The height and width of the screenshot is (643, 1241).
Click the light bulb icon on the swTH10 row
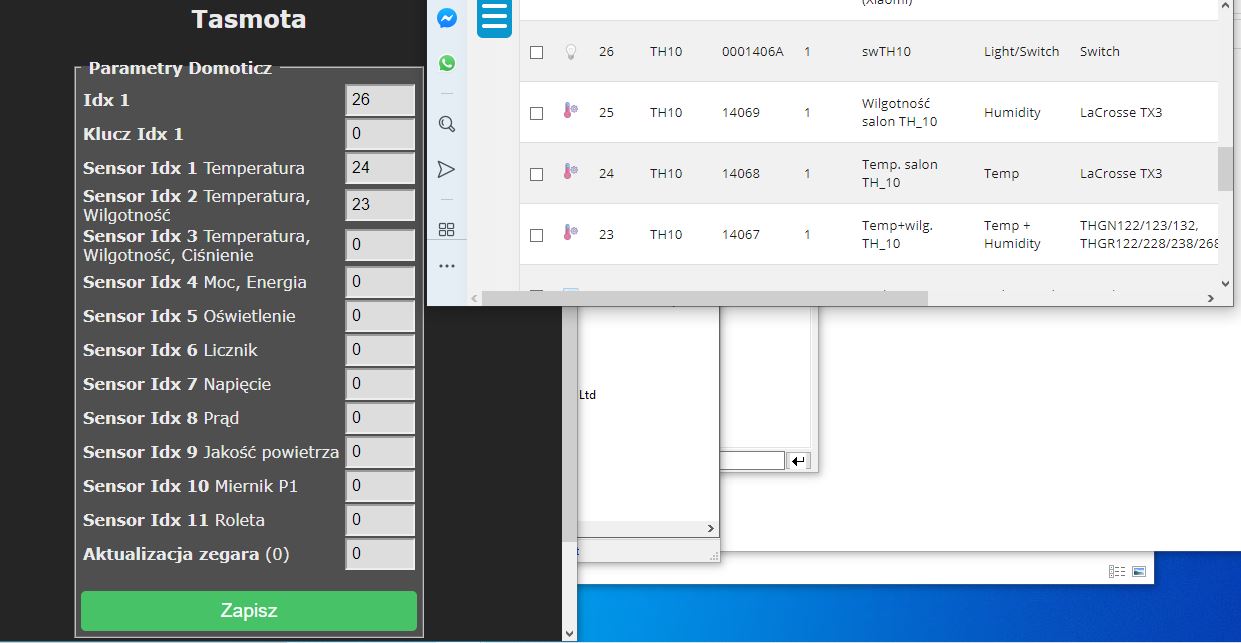[570, 51]
